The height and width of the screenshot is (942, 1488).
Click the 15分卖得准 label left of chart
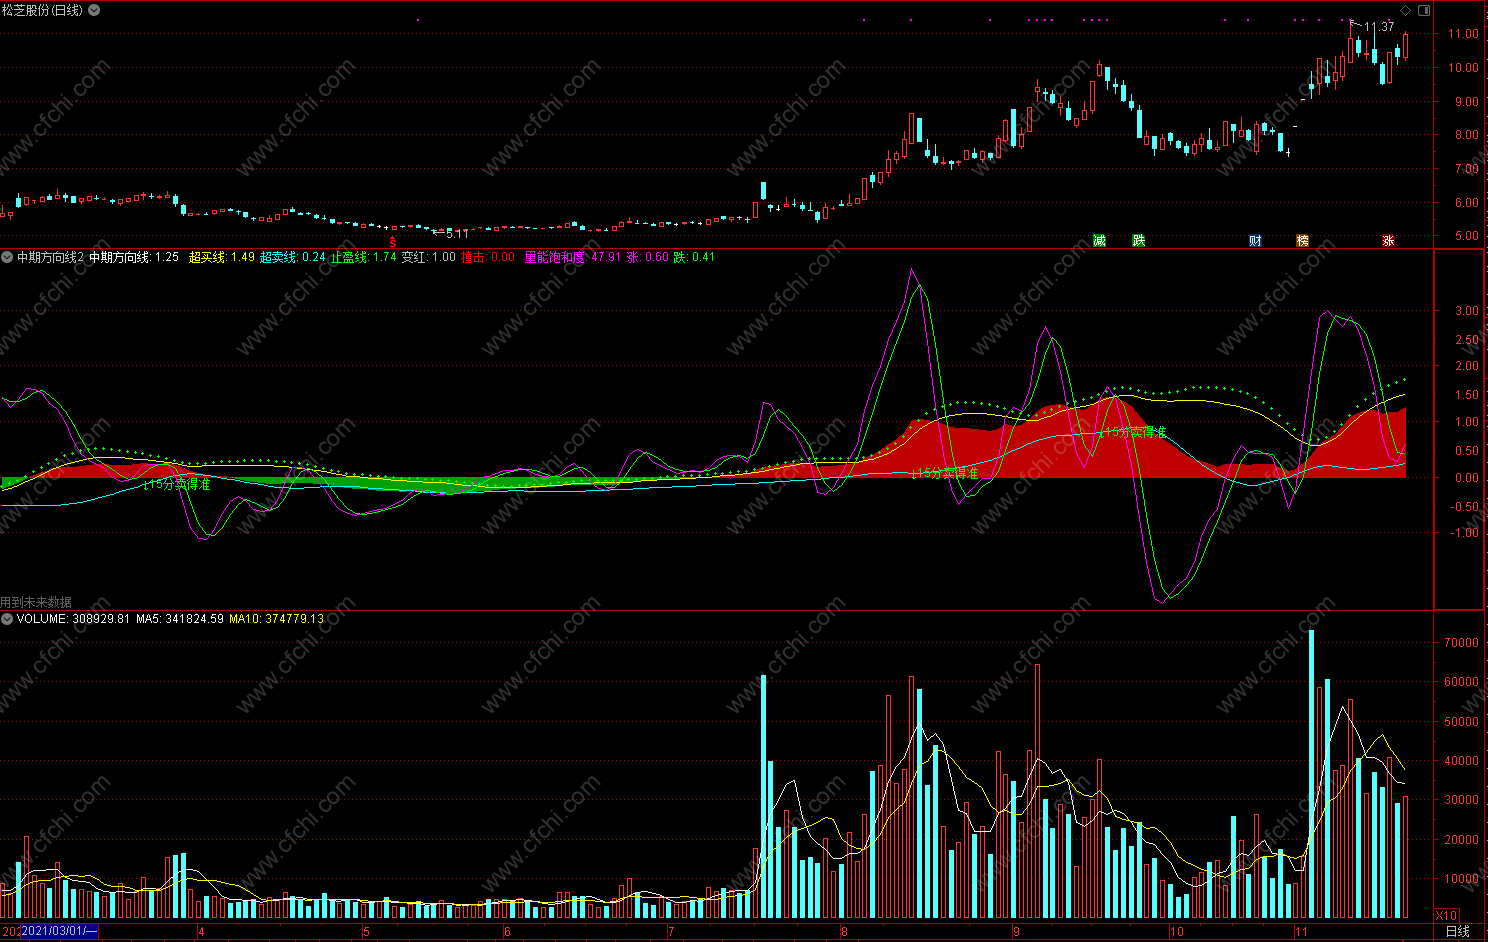(x=178, y=484)
